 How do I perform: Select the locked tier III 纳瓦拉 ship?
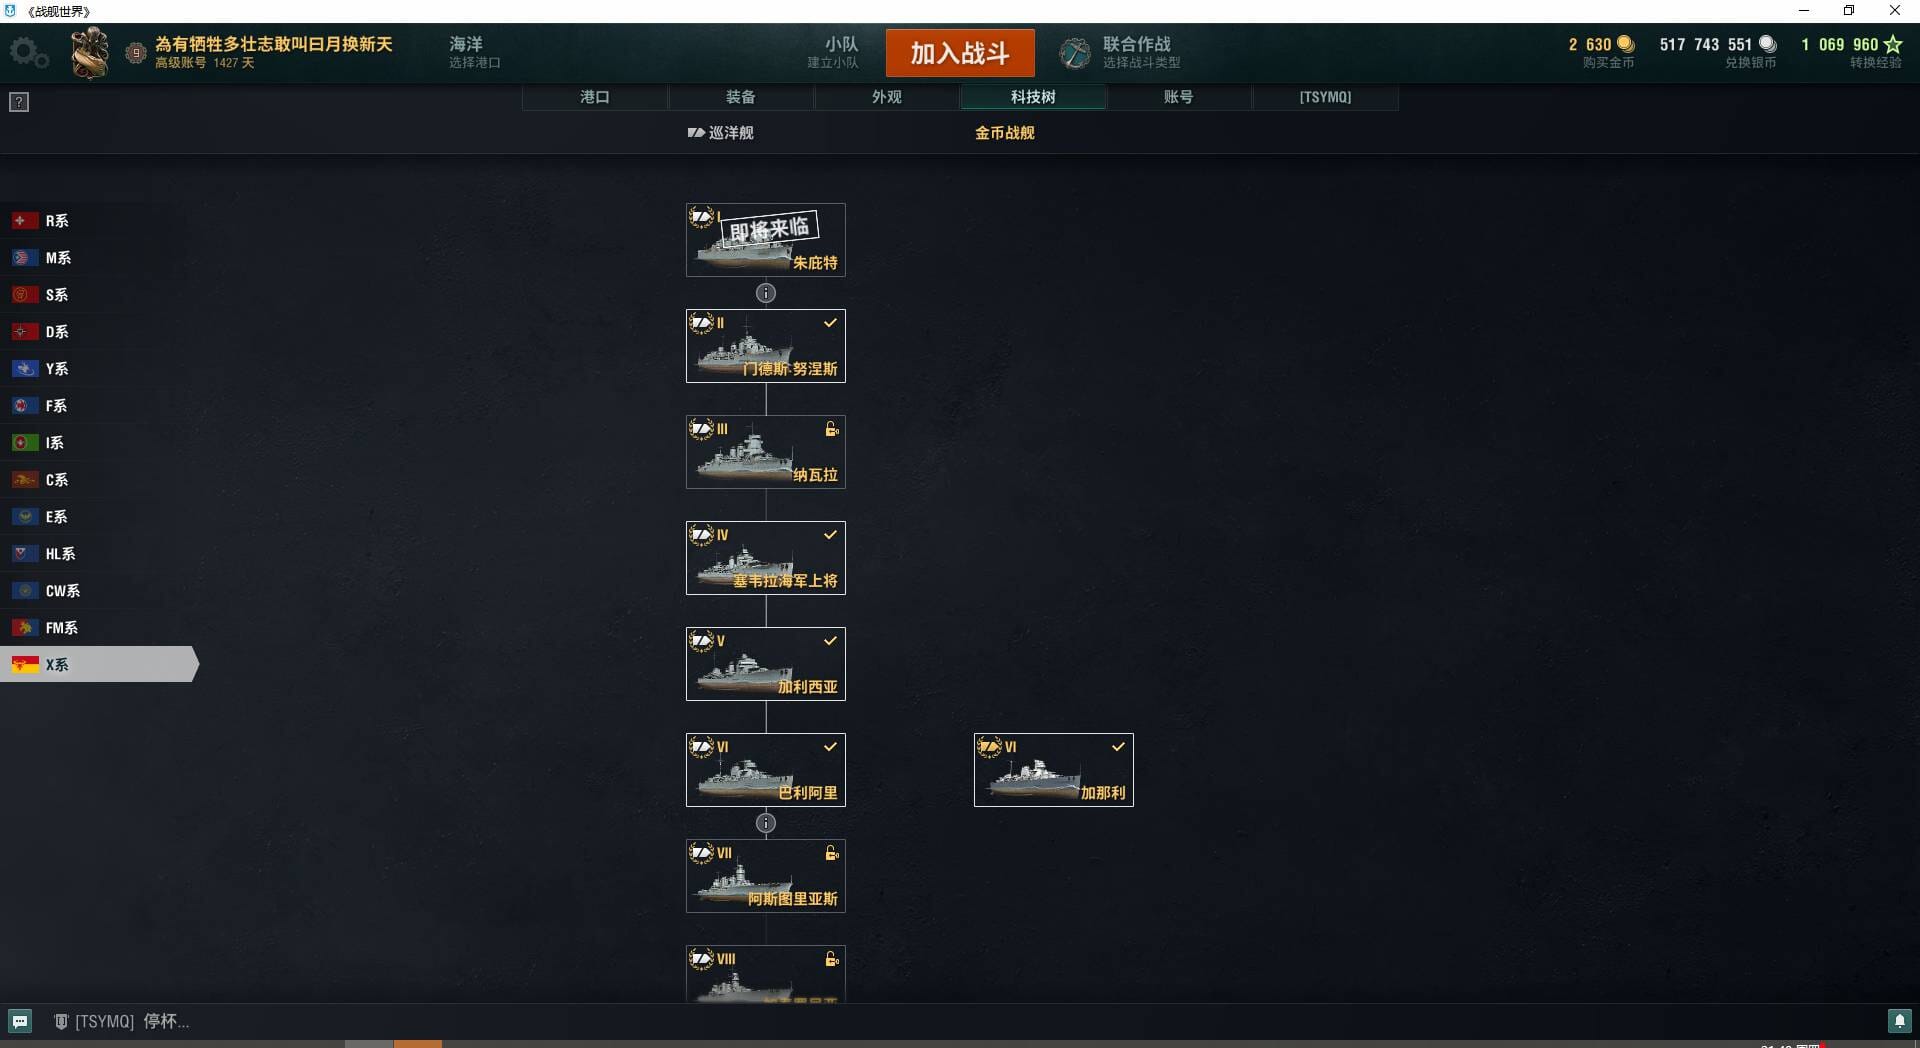(766, 452)
